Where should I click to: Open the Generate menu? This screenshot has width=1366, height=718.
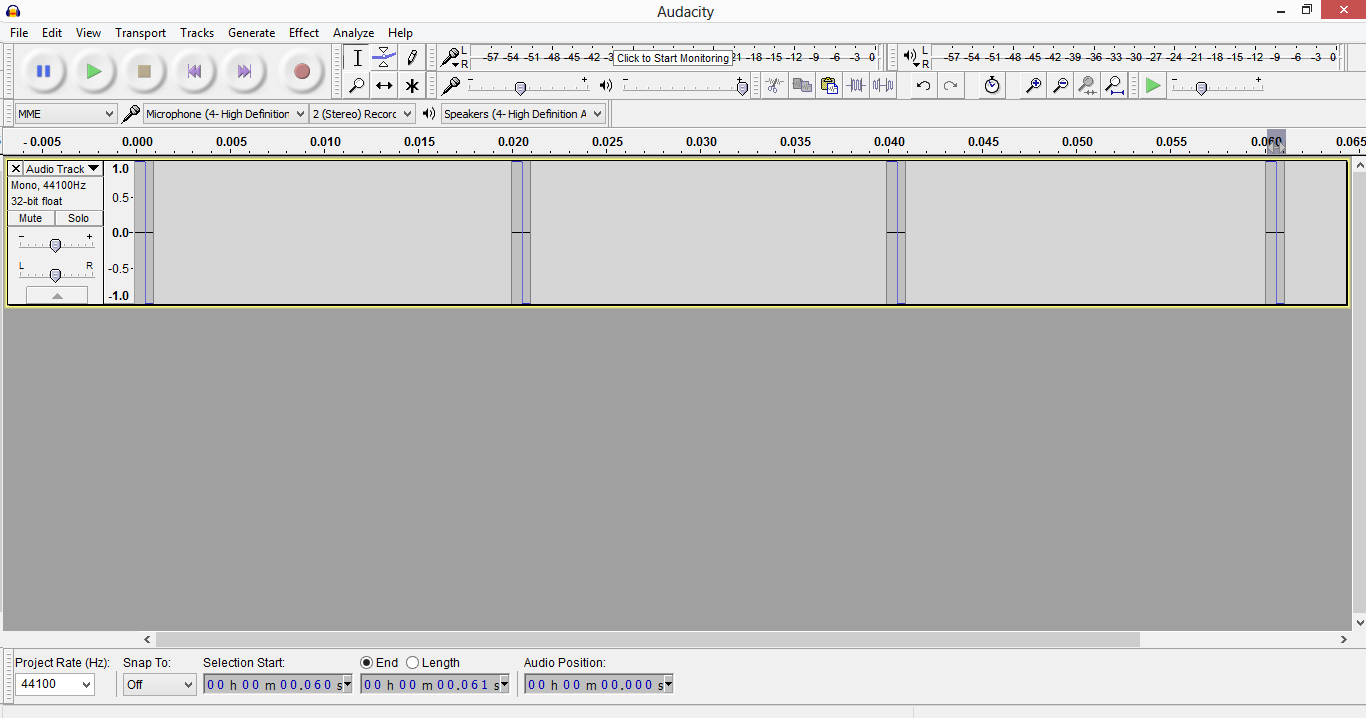tap(251, 33)
